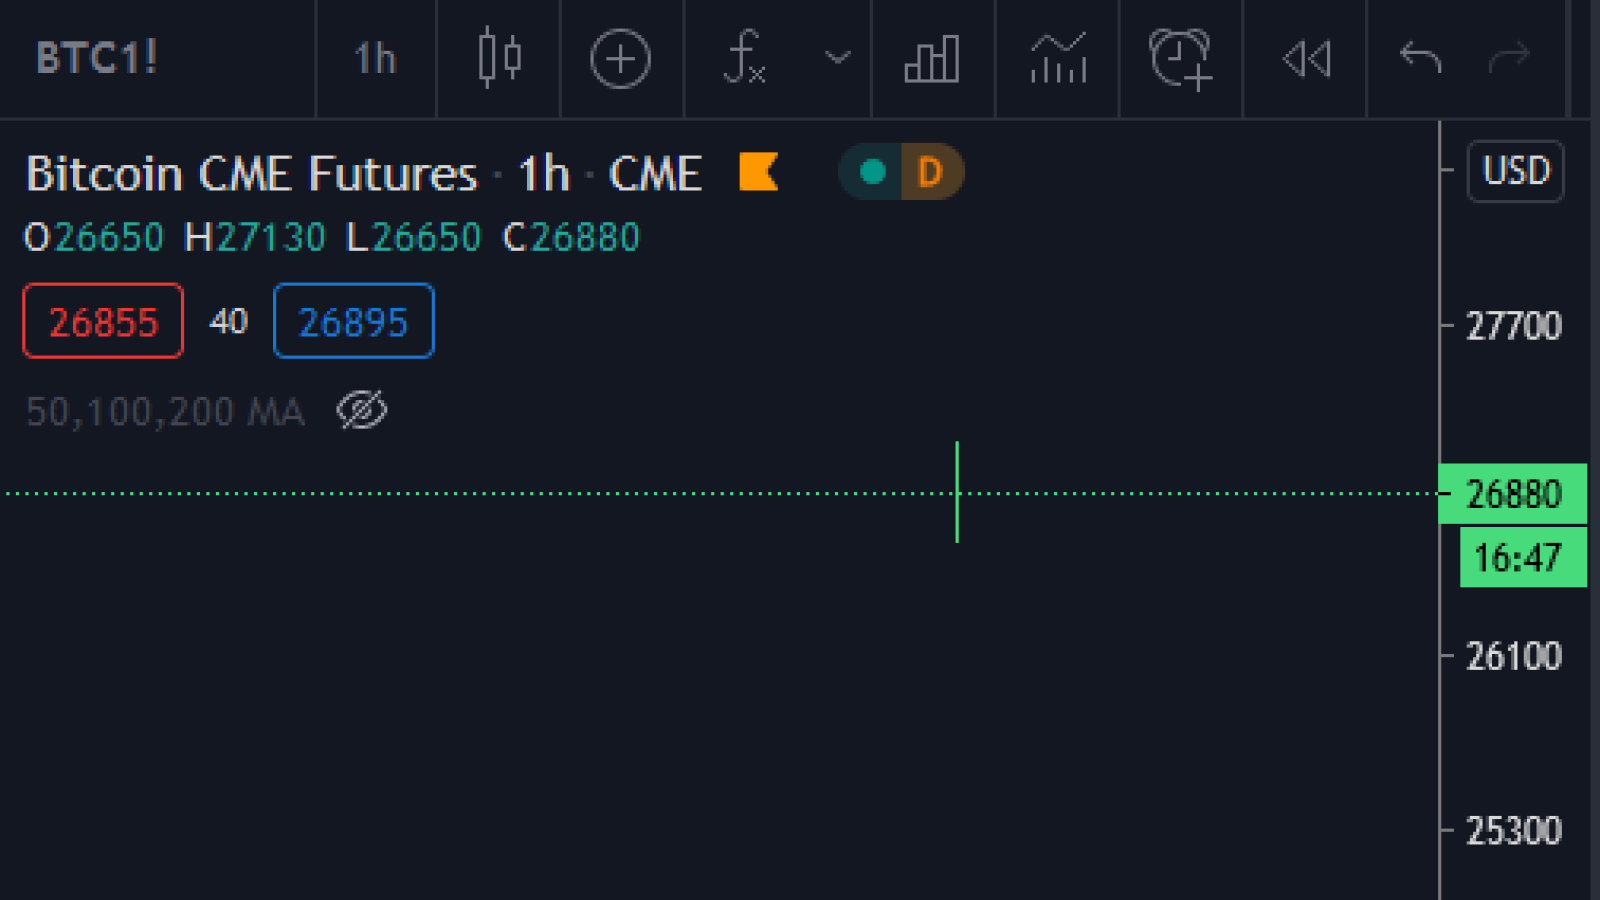Create an alert with the alarm clock icon

point(1181,59)
